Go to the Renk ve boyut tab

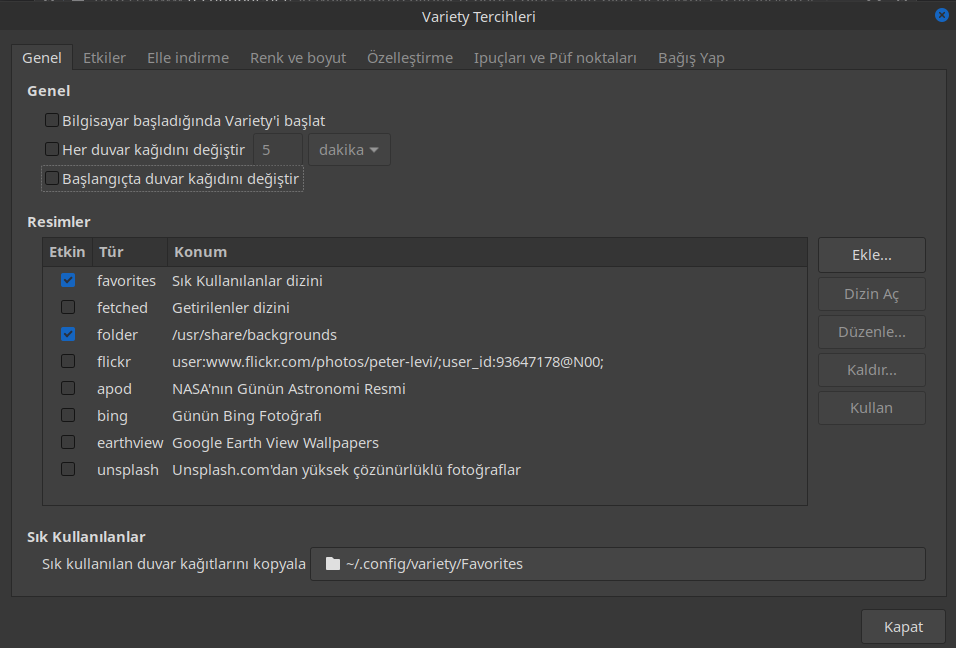[x=298, y=58]
